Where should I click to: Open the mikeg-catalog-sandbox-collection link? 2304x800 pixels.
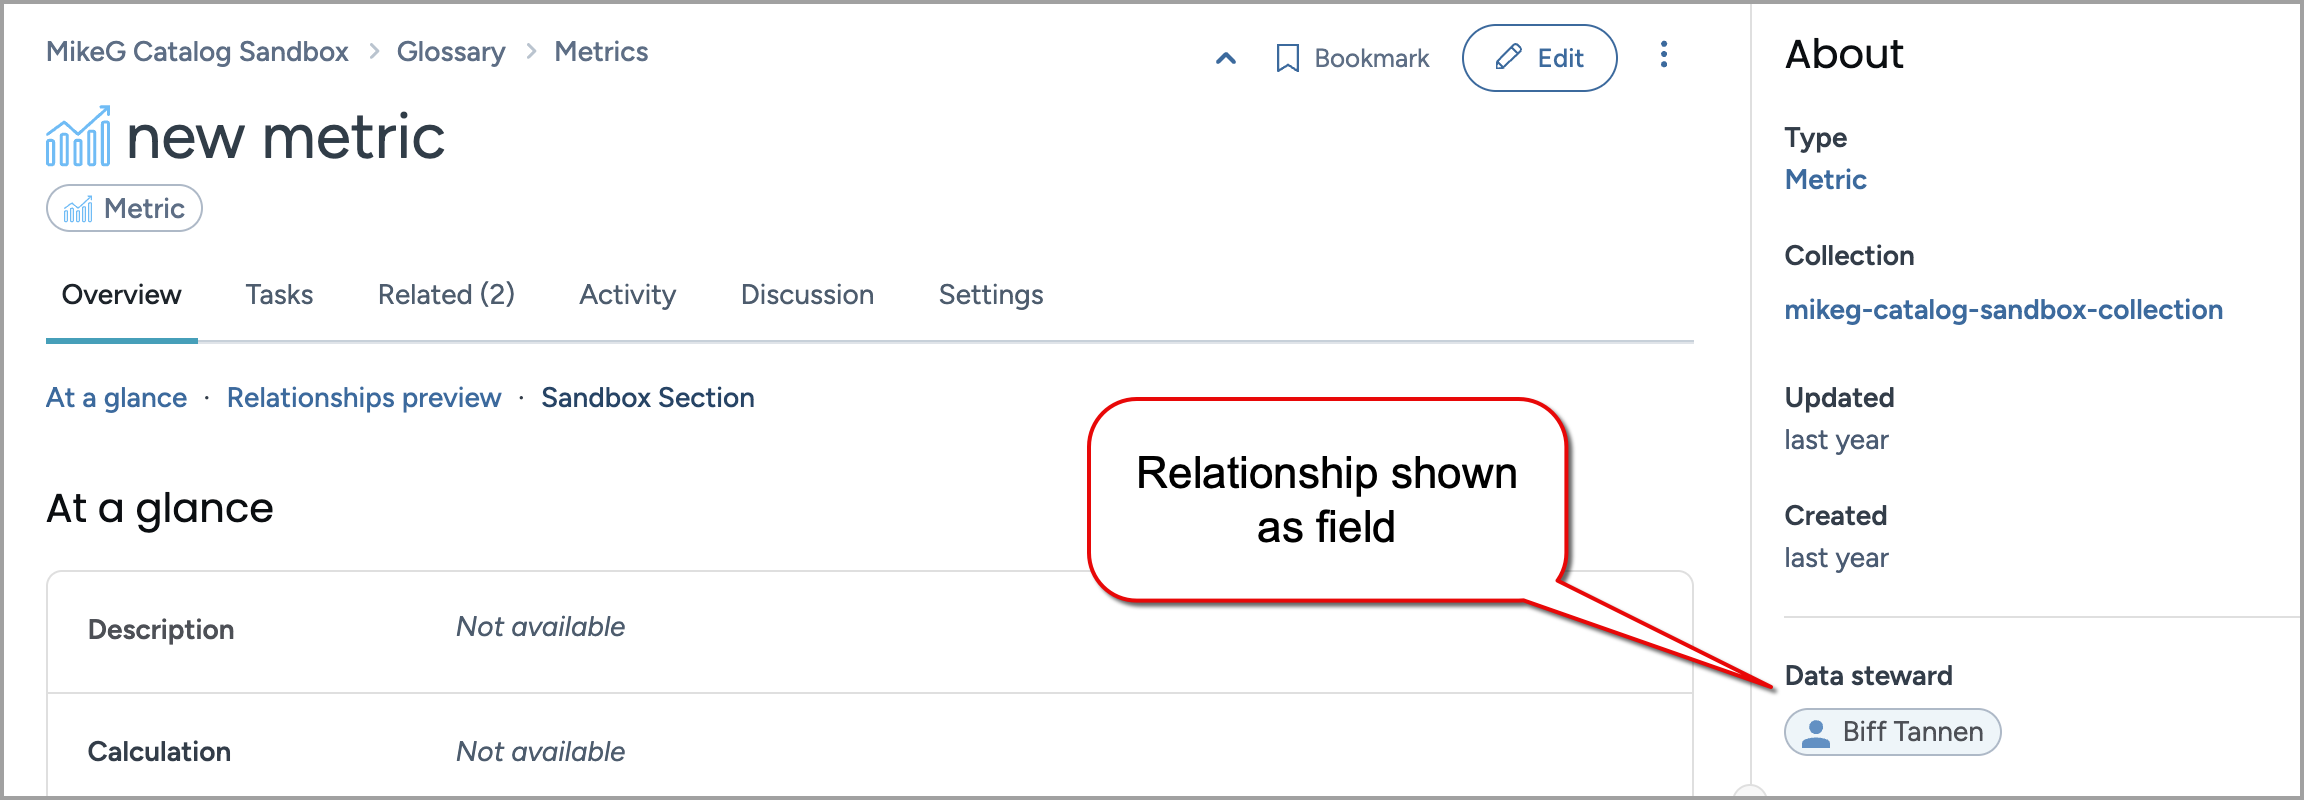point(2003,310)
